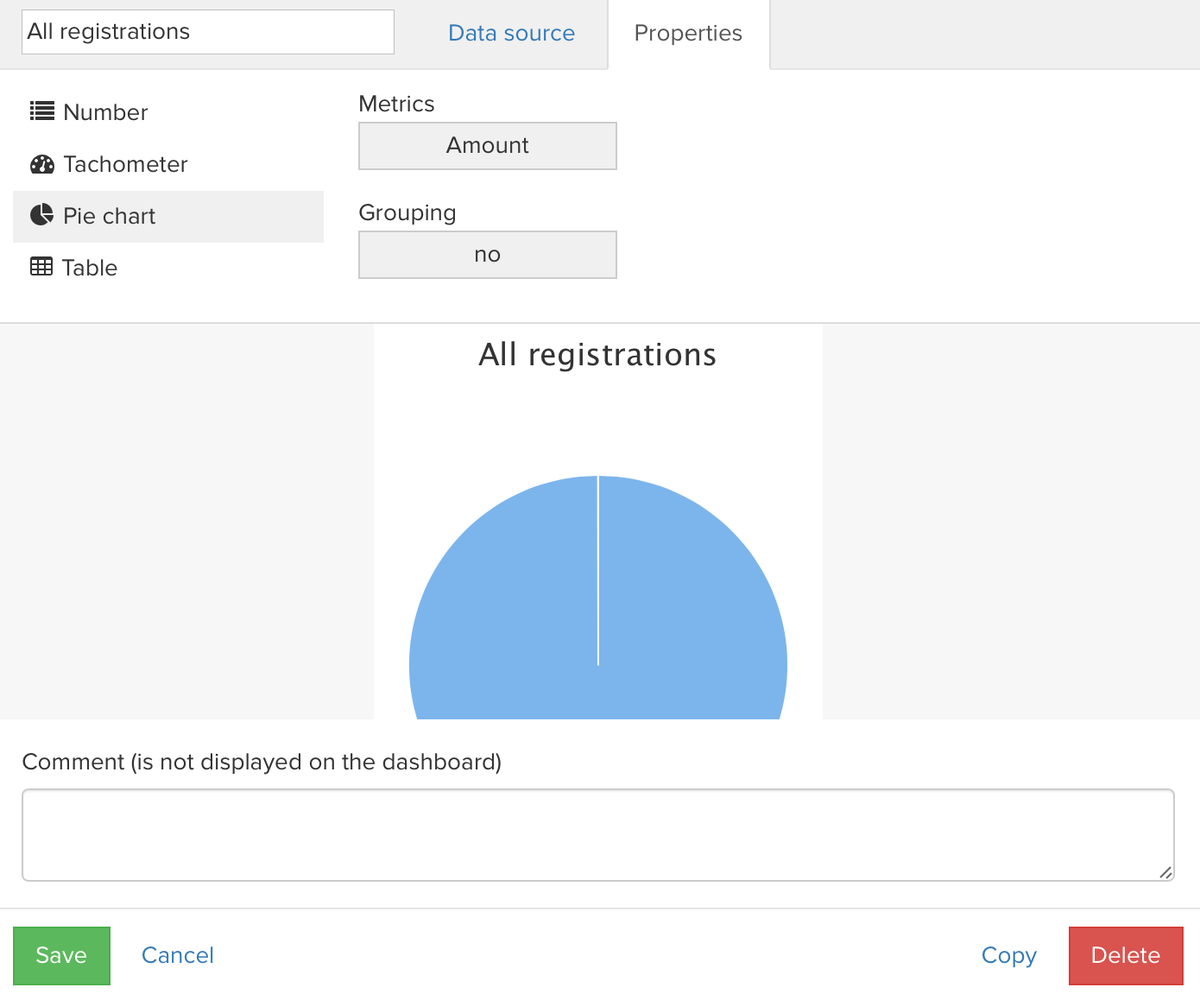Open the Properties tab
This screenshot has height=1000, width=1200.
click(688, 34)
